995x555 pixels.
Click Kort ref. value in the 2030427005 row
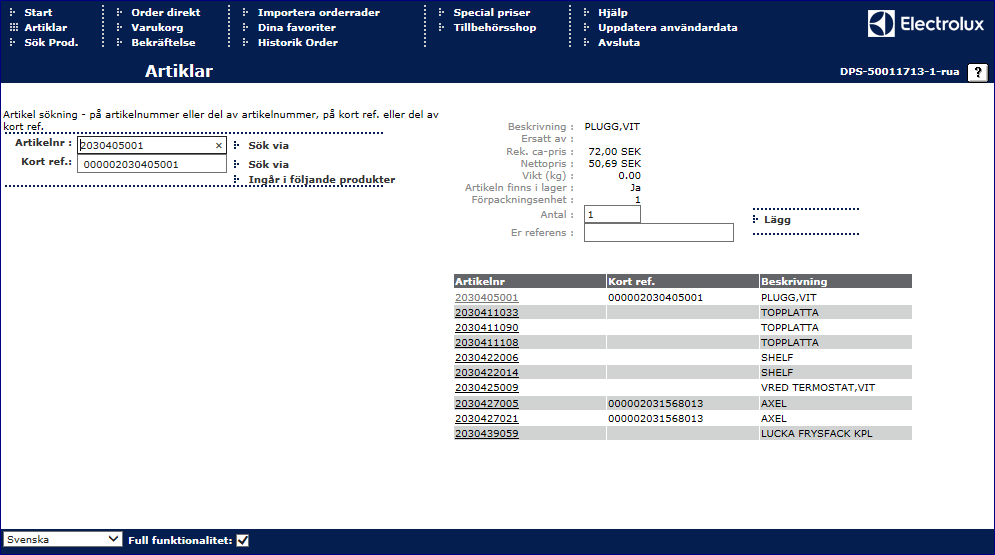655,403
